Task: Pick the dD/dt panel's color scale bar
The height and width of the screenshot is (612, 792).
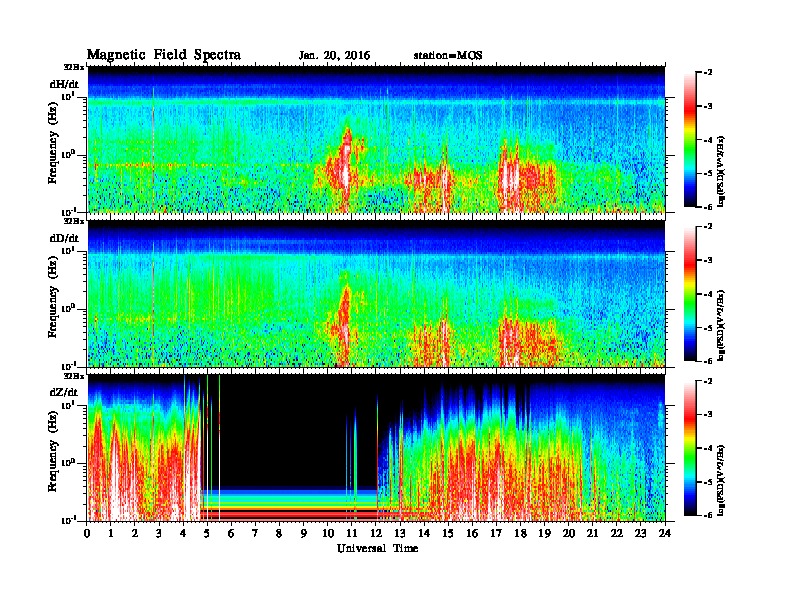Action: [690, 293]
